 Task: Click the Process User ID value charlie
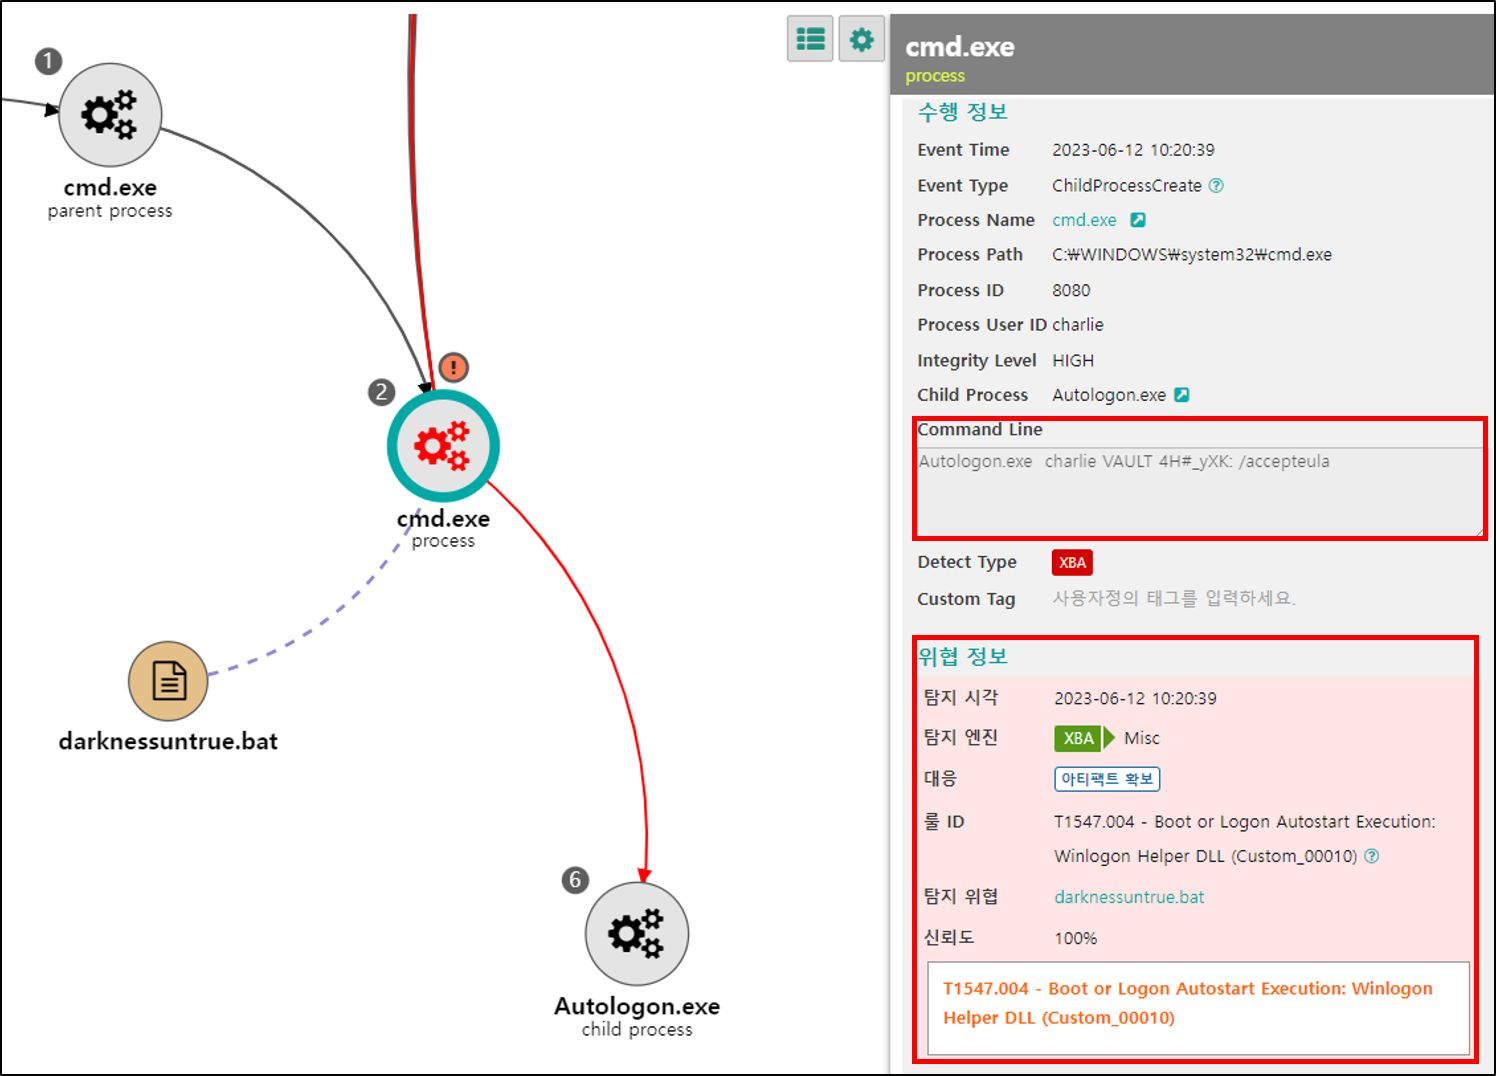click(x=1078, y=325)
